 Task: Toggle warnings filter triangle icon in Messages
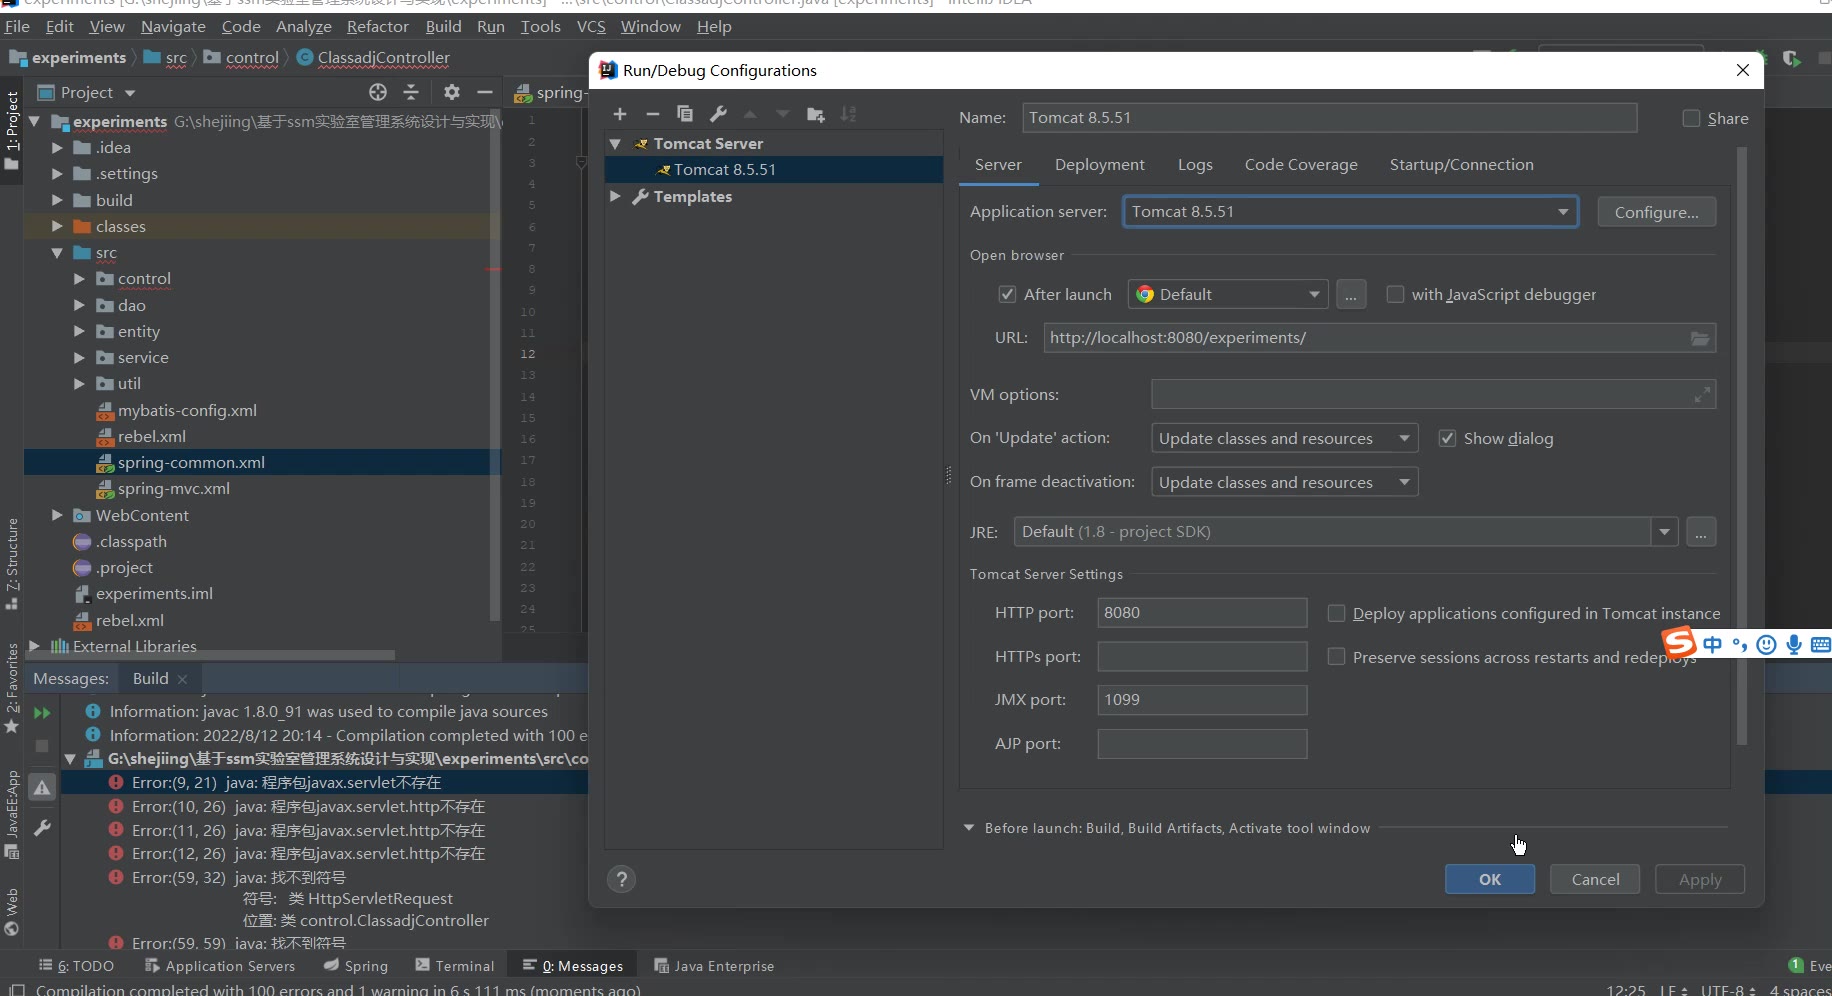click(42, 788)
